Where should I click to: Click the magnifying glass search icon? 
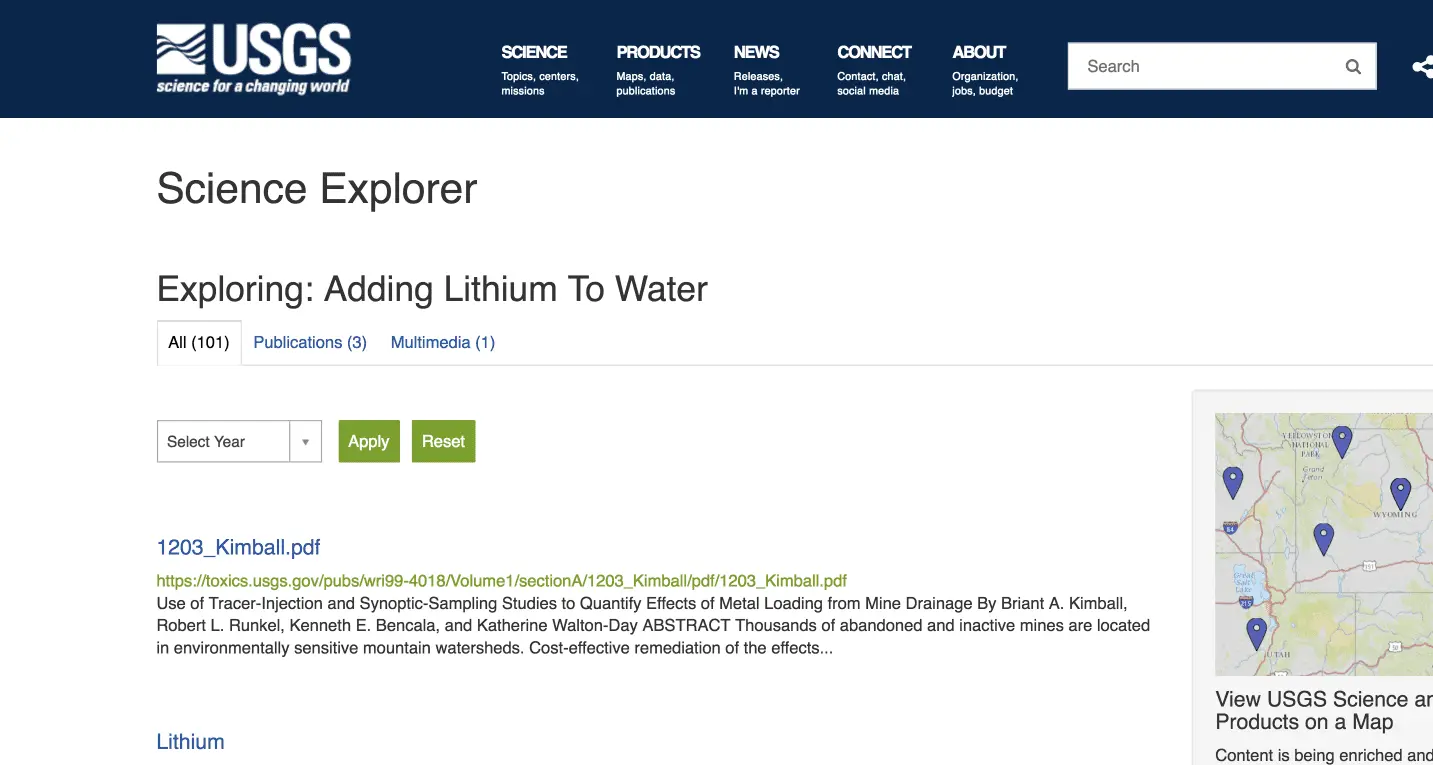coord(1353,67)
